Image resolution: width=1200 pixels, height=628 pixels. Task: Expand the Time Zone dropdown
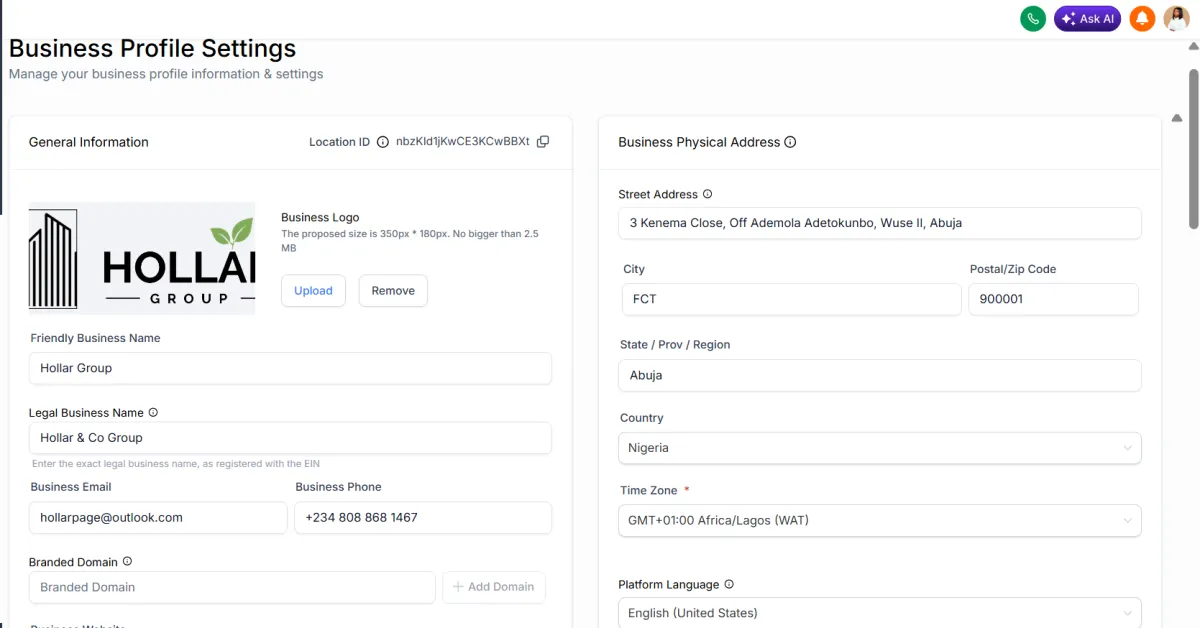coord(880,520)
